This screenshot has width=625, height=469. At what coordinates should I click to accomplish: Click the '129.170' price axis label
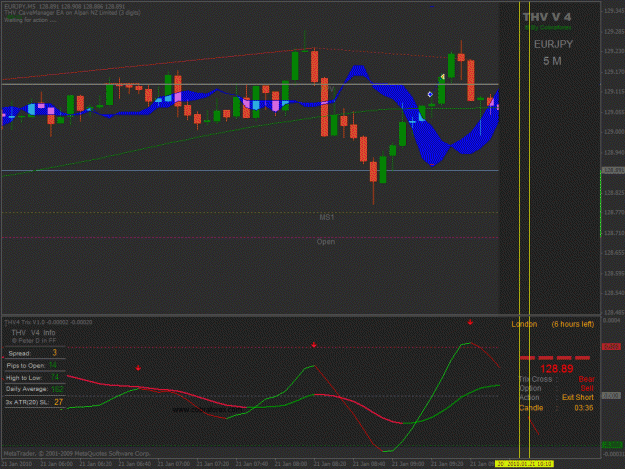tap(614, 72)
